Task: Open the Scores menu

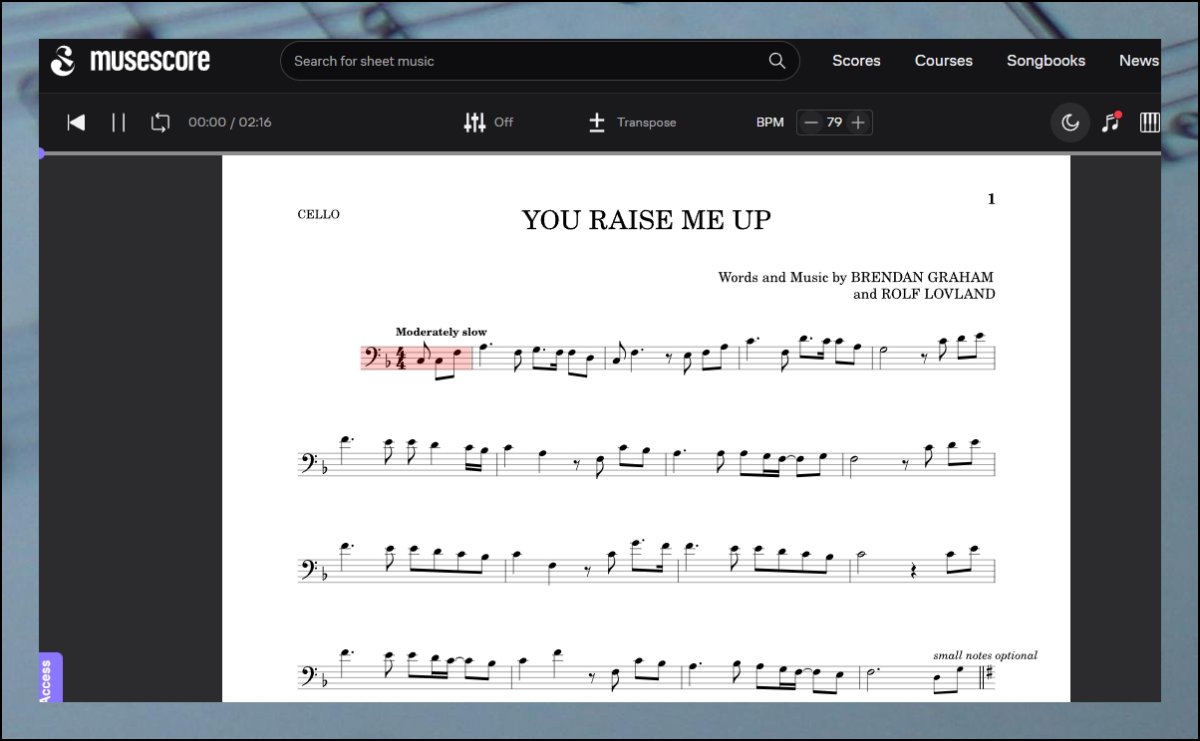Action: point(856,61)
